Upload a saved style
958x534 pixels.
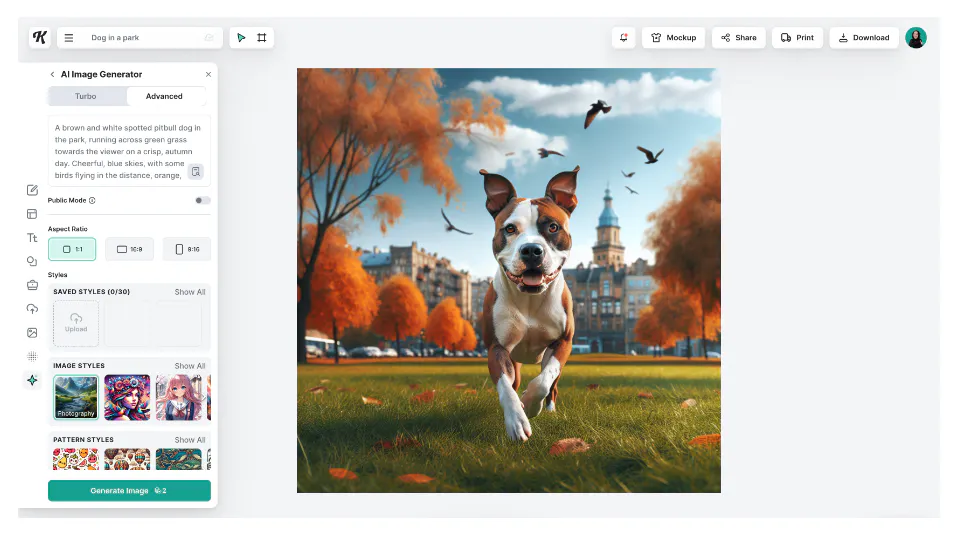76,323
